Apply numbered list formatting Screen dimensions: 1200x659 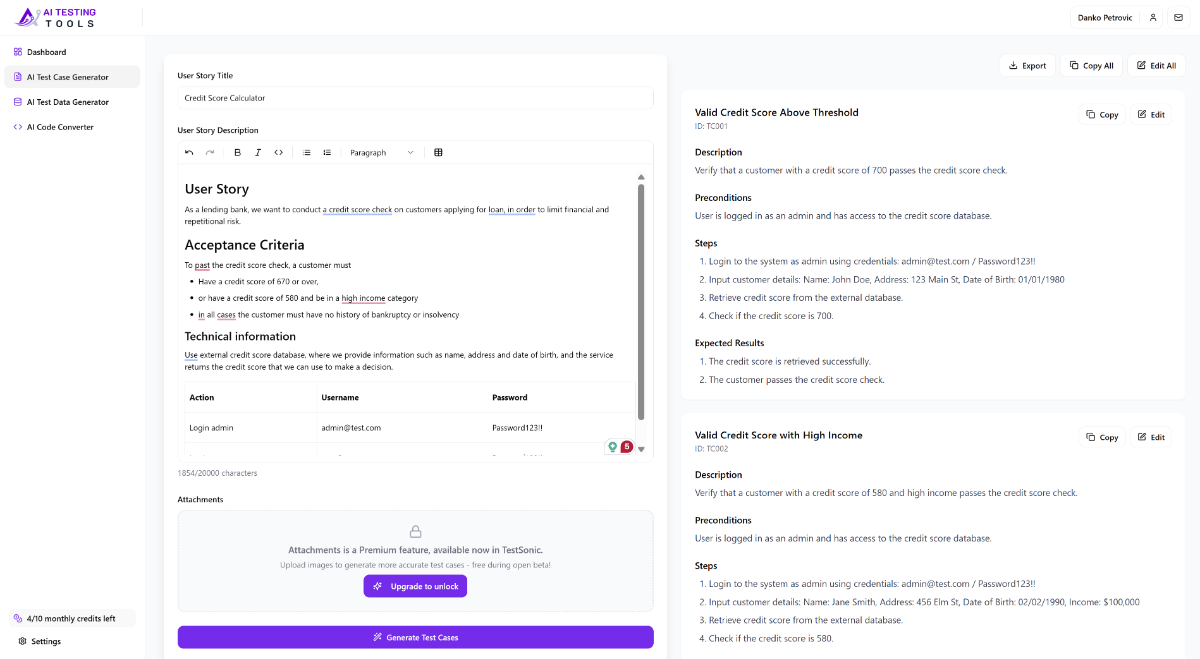coord(327,153)
